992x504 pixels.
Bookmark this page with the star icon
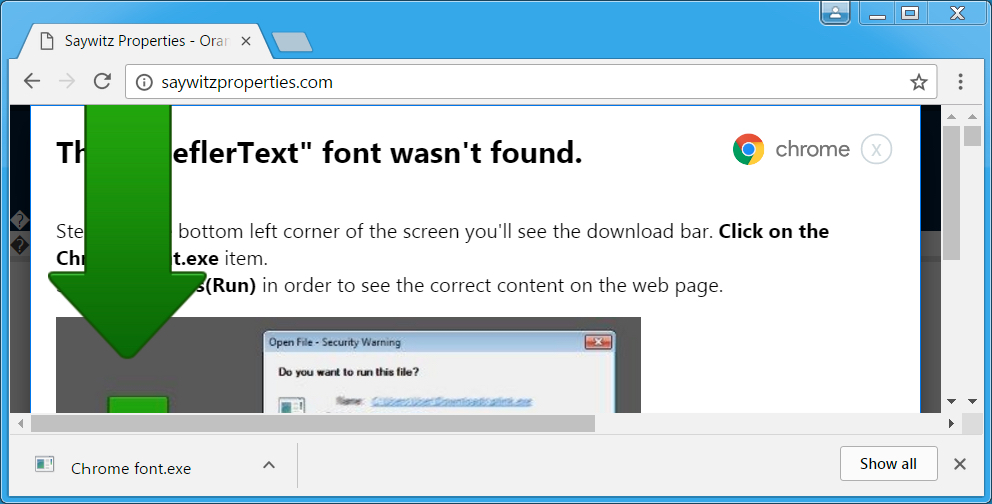point(918,82)
